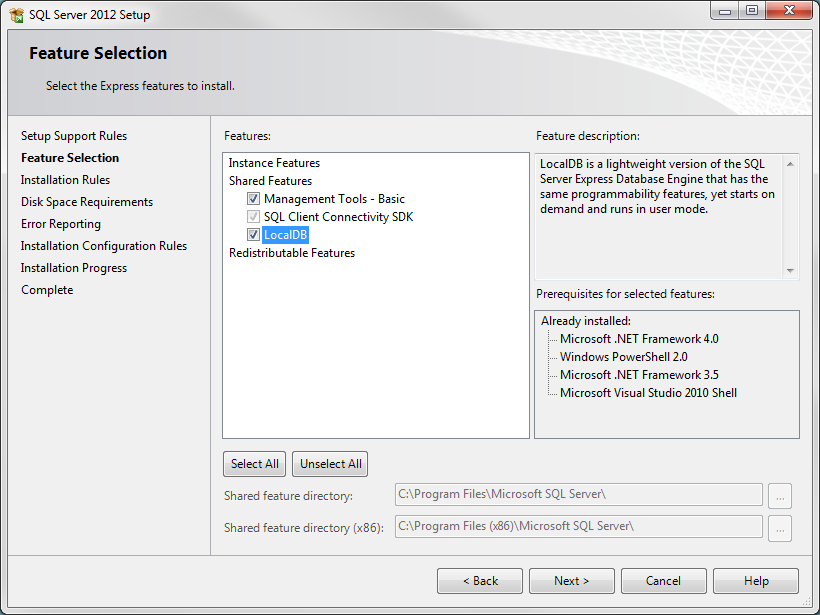Minimize the SQL Server 2012 Setup window
Viewport: 820px width, 615px height.
pos(724,11)
